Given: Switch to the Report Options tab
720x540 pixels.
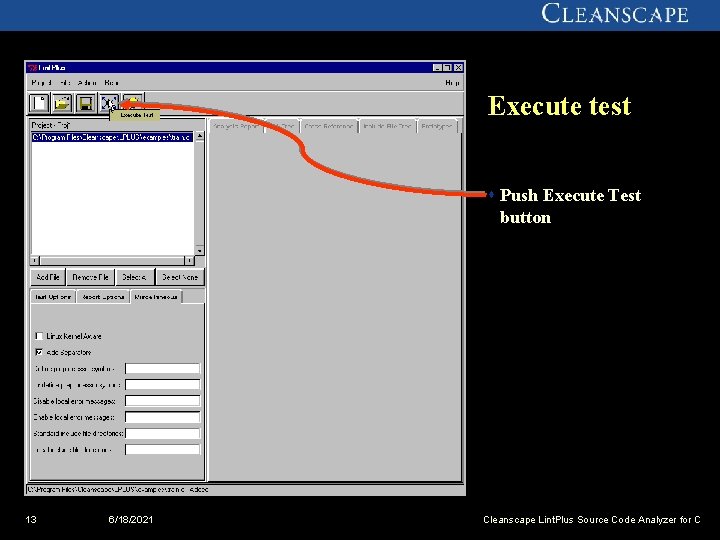Looking at the screenshot, I should 103,297.
